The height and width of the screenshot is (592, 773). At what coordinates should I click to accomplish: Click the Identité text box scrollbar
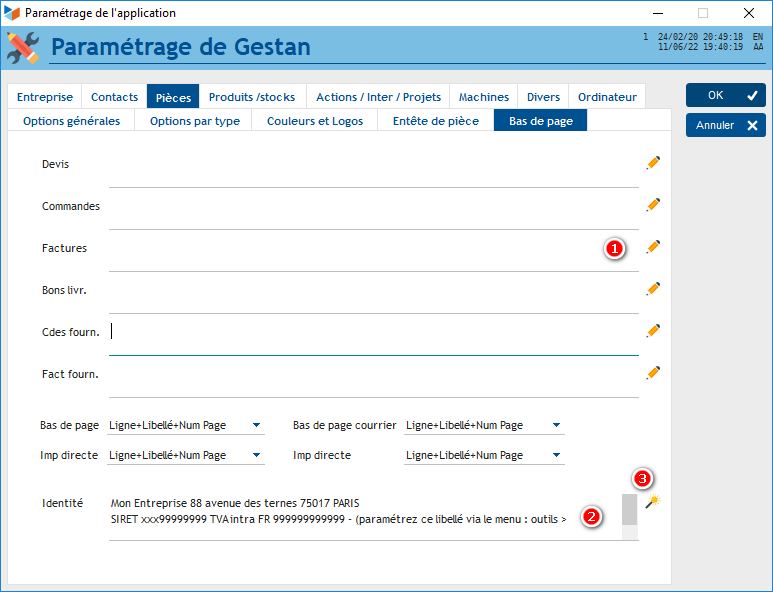(629, 516)
